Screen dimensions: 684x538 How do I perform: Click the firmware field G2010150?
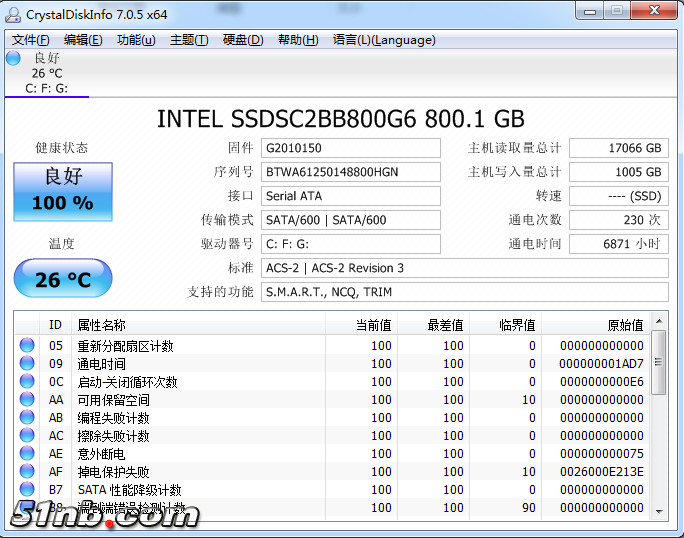pos(351,148)
